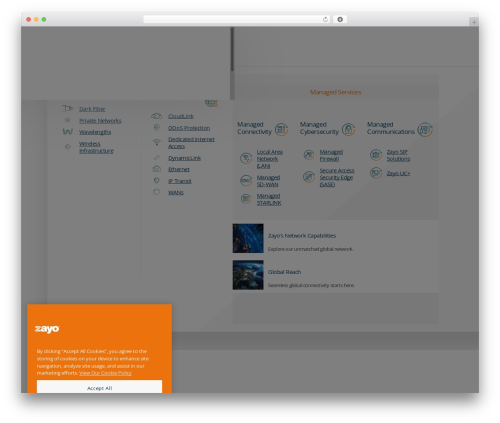Open Zayo's Network Capabilities thumbnail image
This screenshot has width=500, height=423.
pos(248,238)
